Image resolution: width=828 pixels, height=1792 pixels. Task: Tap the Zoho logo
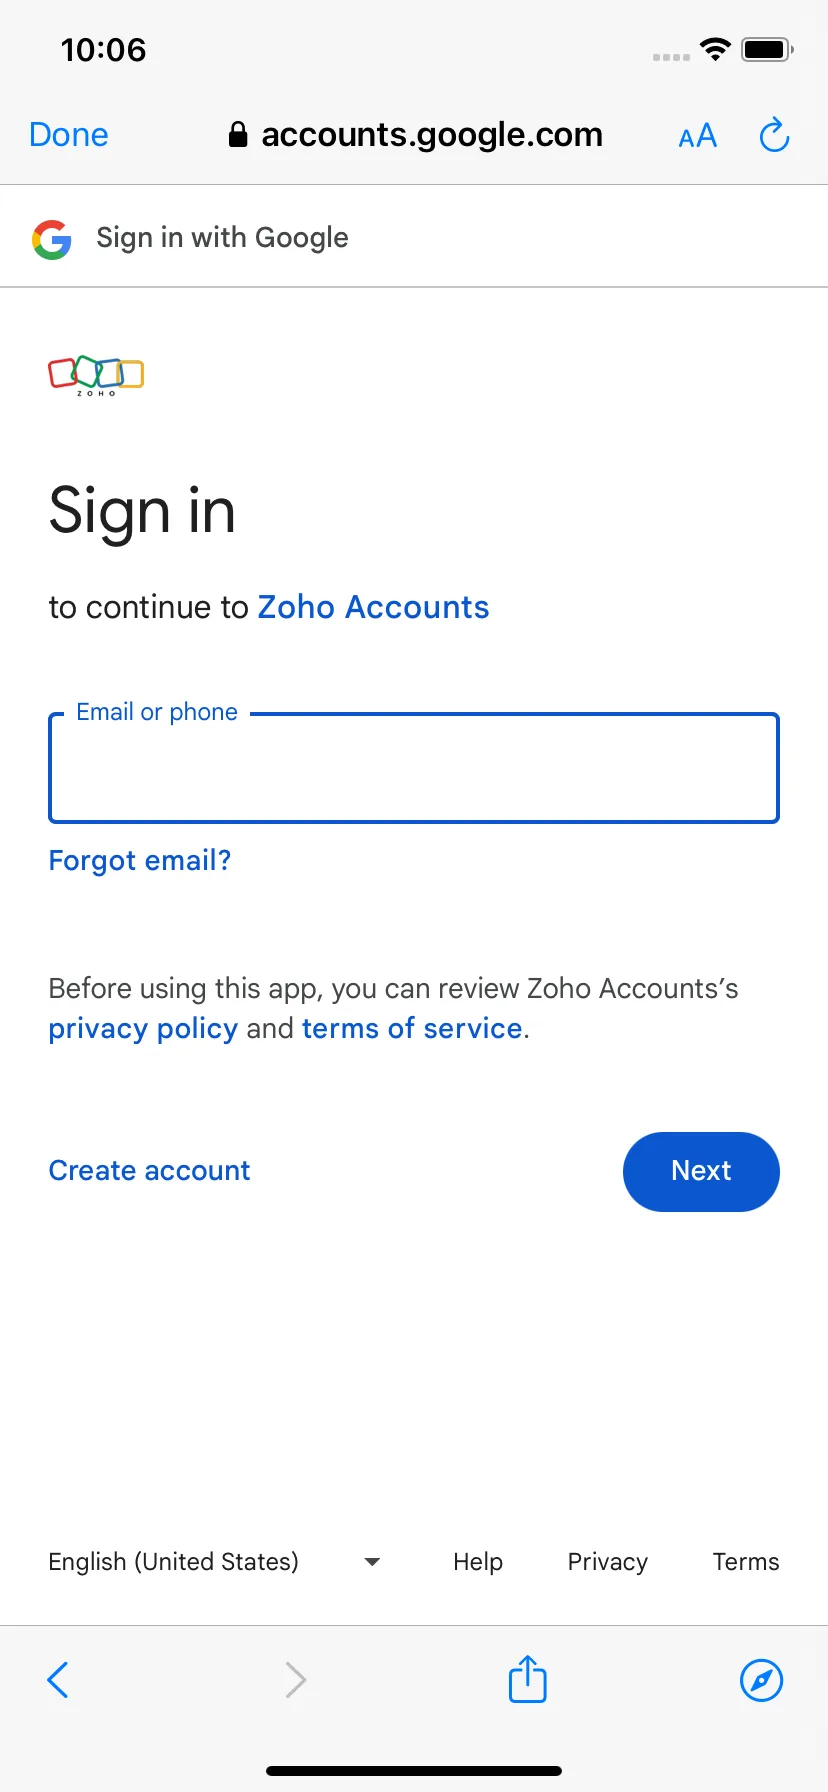coord(96,375)
